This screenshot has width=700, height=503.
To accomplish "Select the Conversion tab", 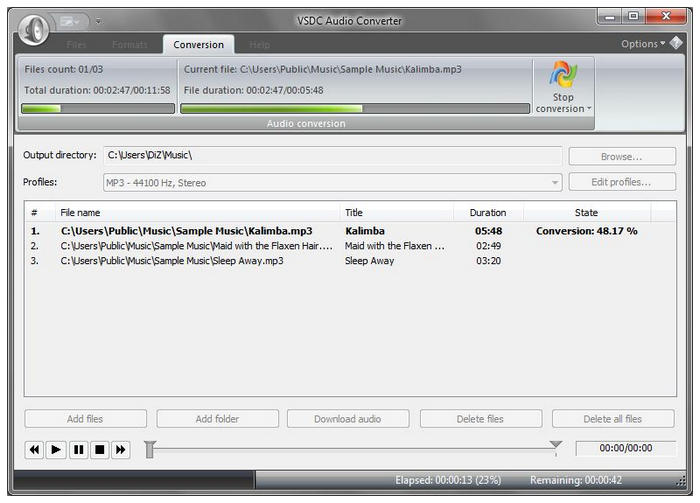I will 199,45.
